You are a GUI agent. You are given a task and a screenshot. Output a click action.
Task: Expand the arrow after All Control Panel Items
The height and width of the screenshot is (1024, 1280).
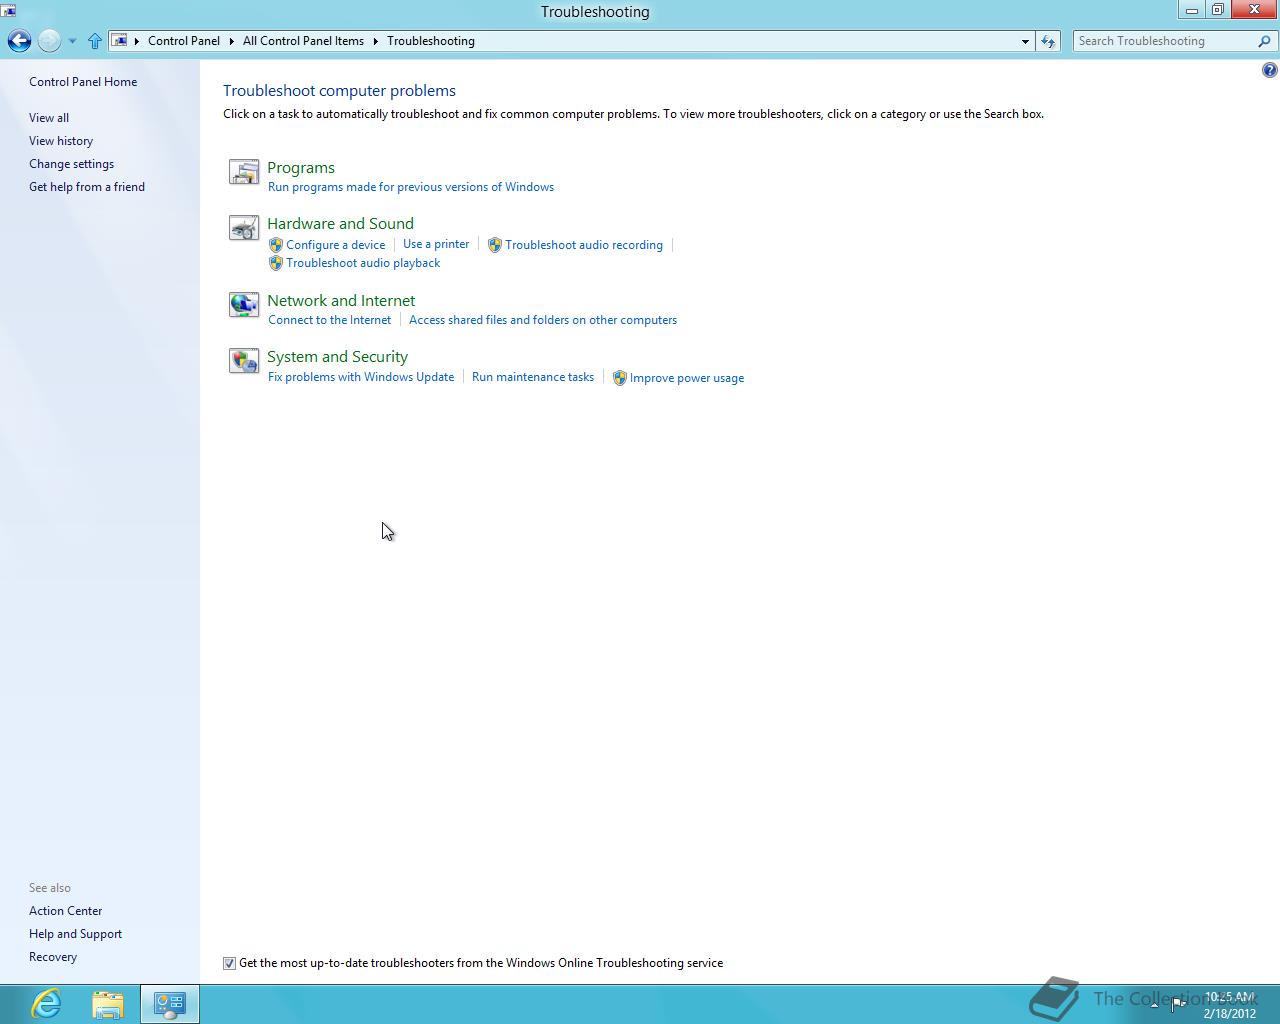[x=376, y=41]
